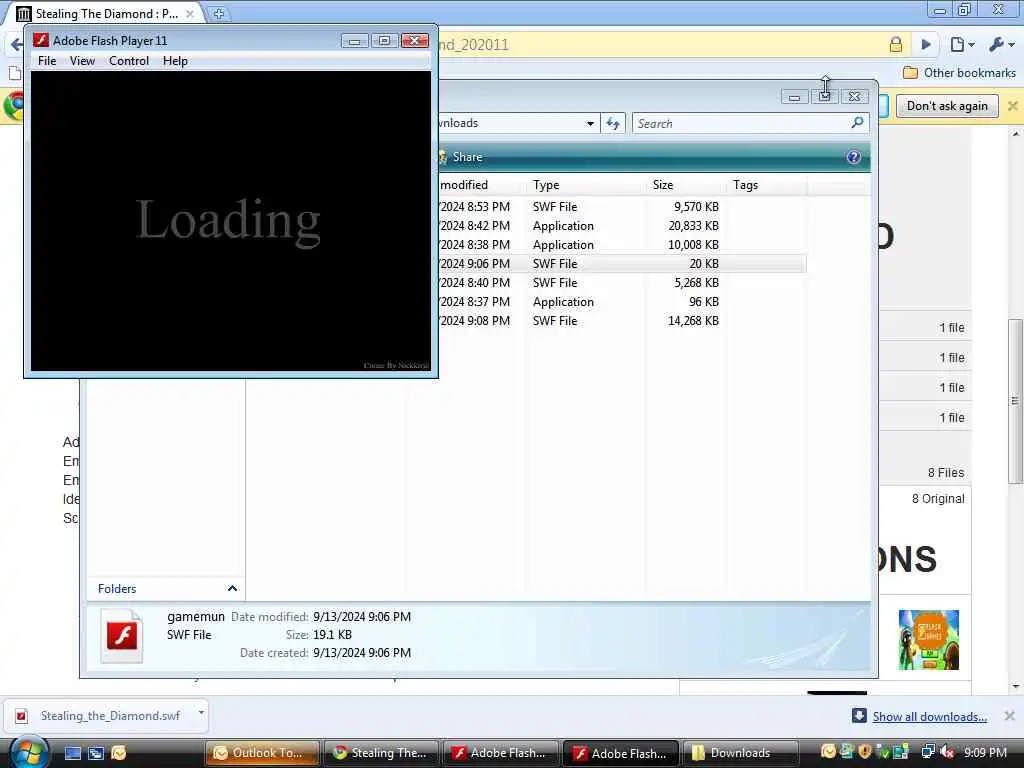Viewport: 1024px width, 768px height.
Task: Close the Chrome downloads bar
Action: [x=1010, y=716]
